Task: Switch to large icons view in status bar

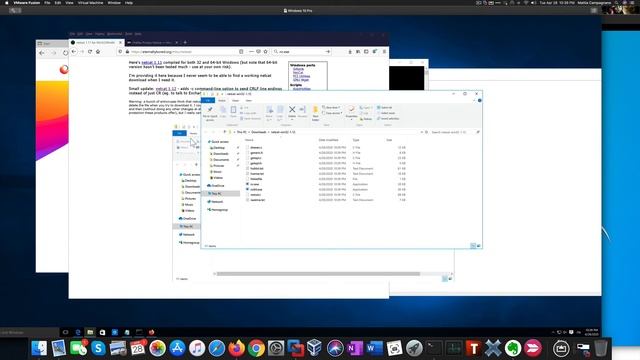Action: pos(478,246)
